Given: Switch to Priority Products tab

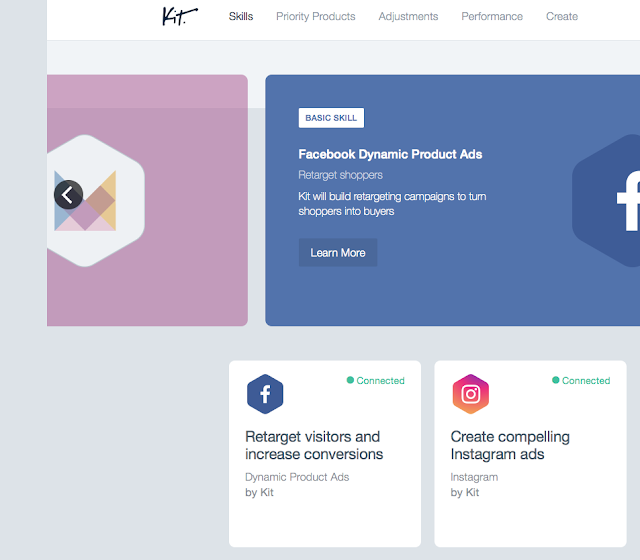Looking at the screenshot, I should [316, 16].
